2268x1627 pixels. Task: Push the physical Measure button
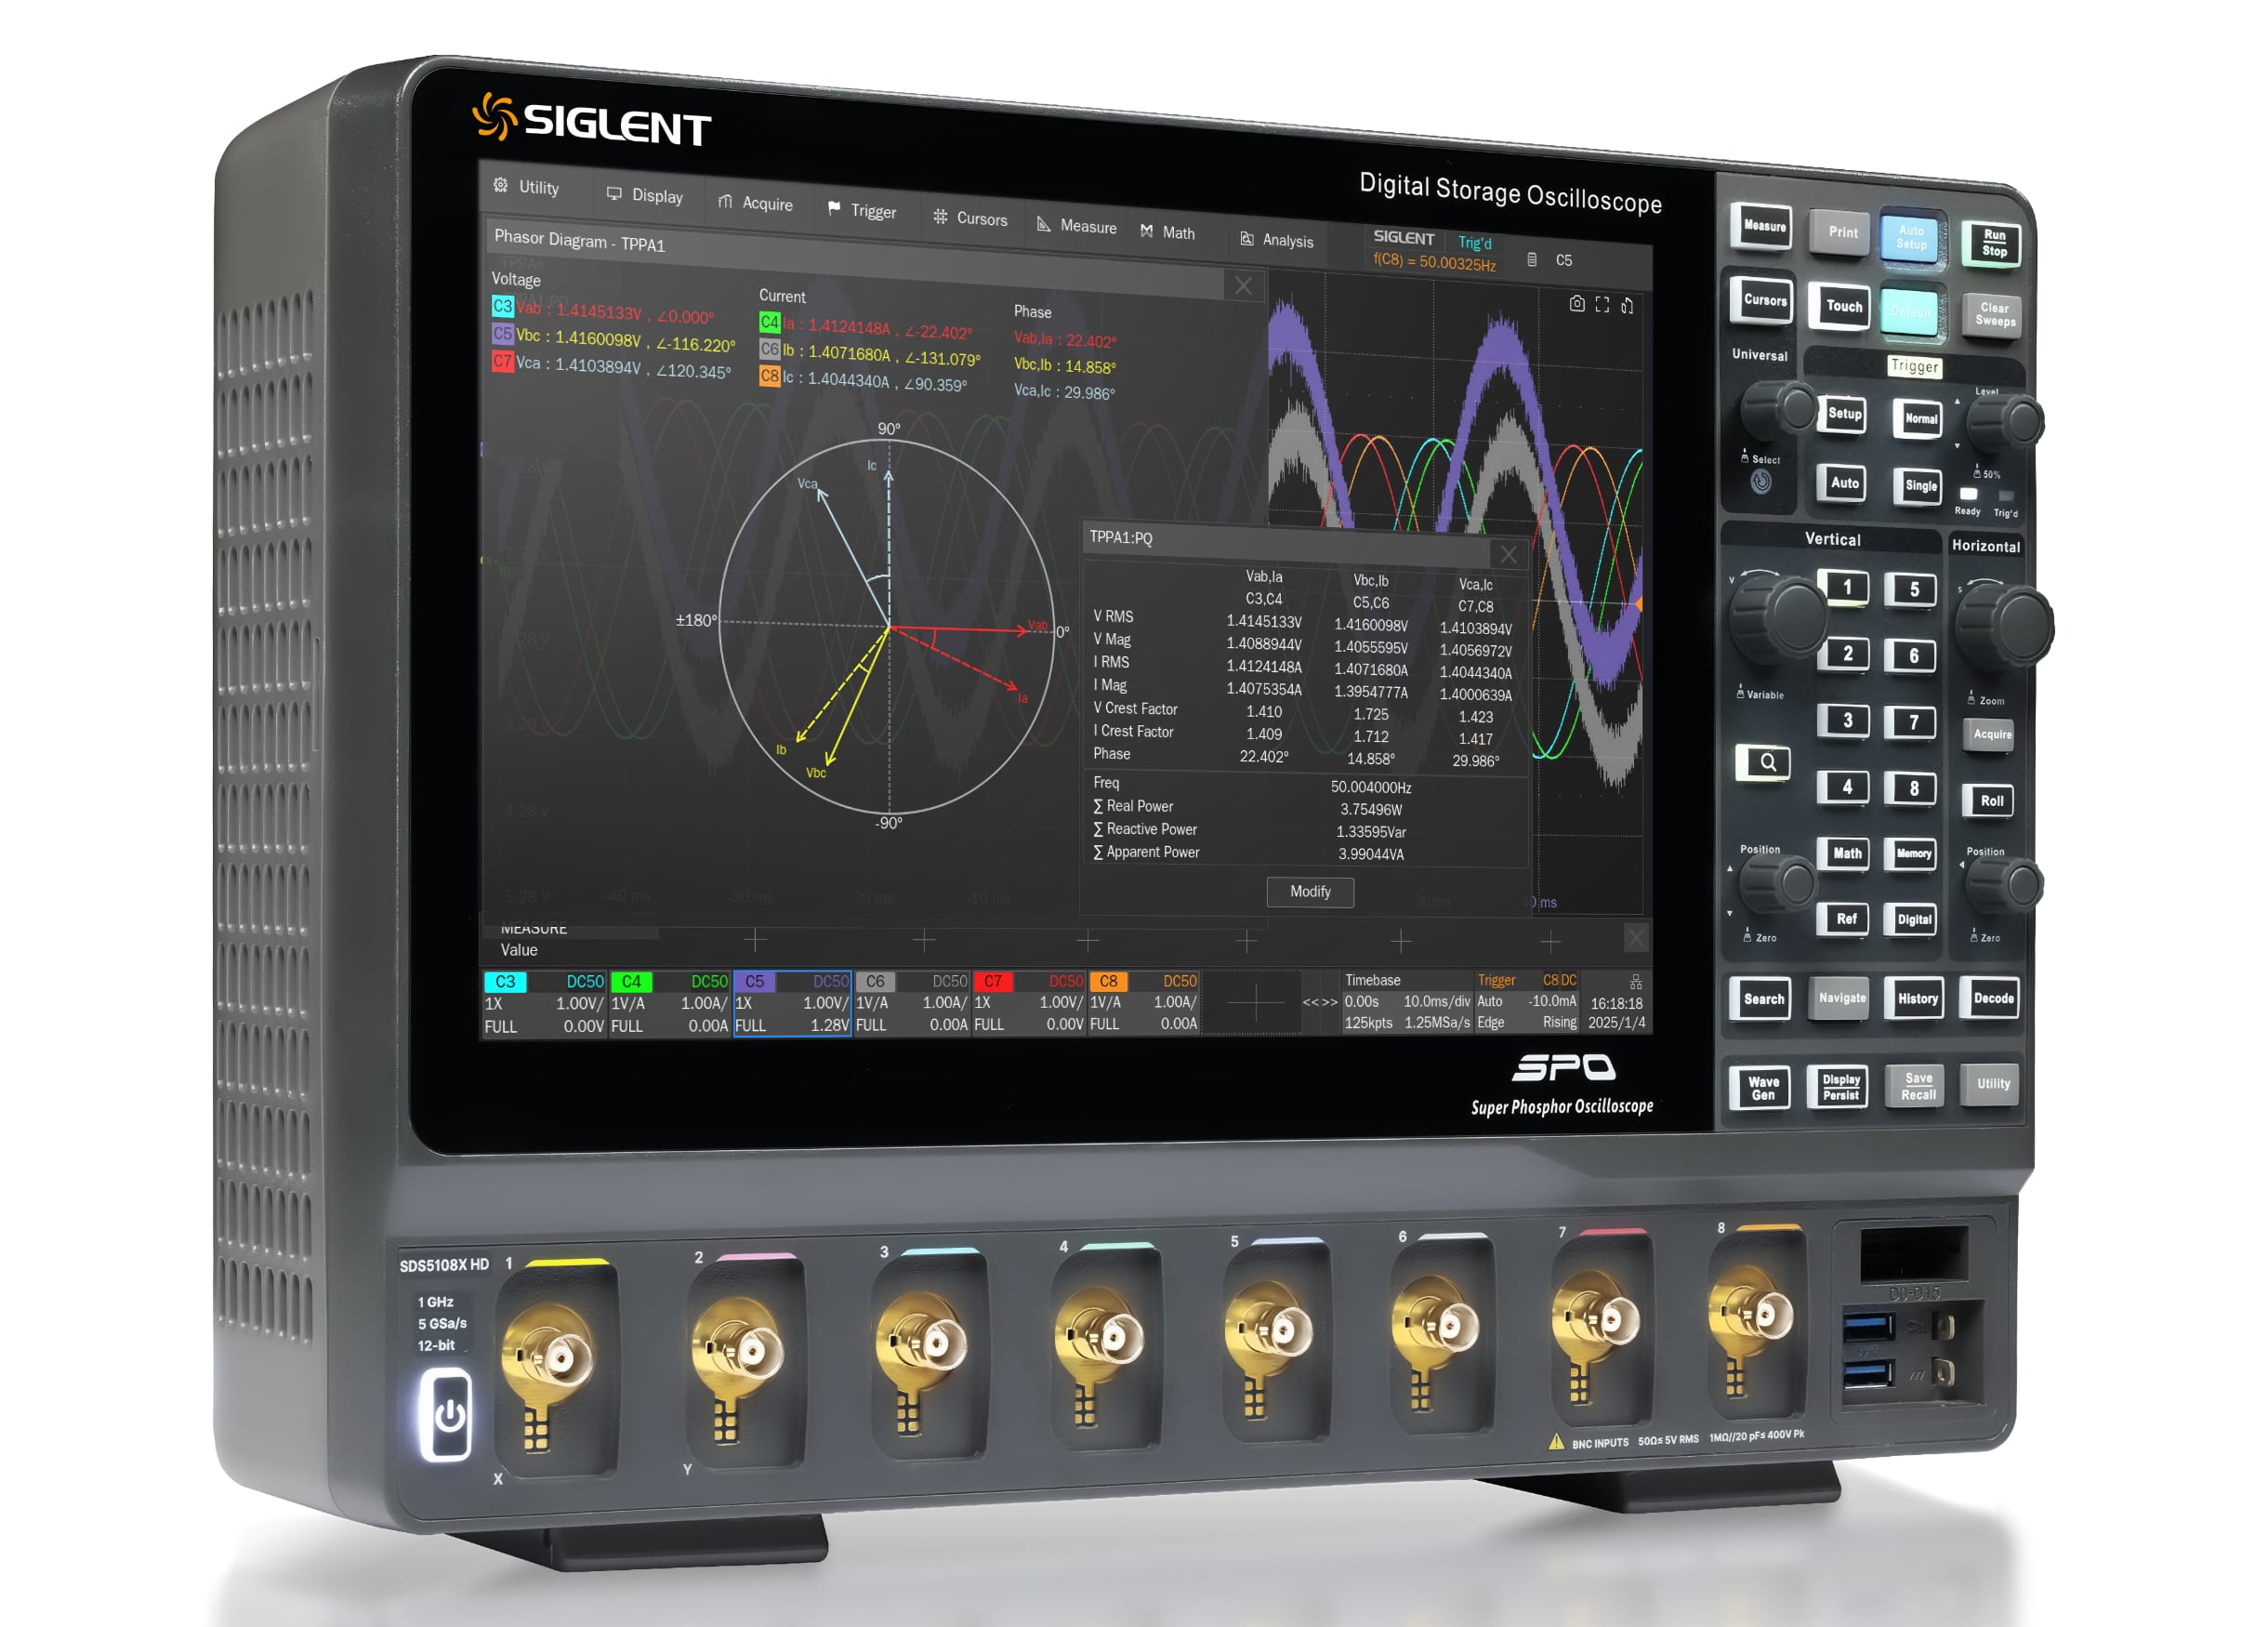pyautogui.click(x=1763, y=226)
